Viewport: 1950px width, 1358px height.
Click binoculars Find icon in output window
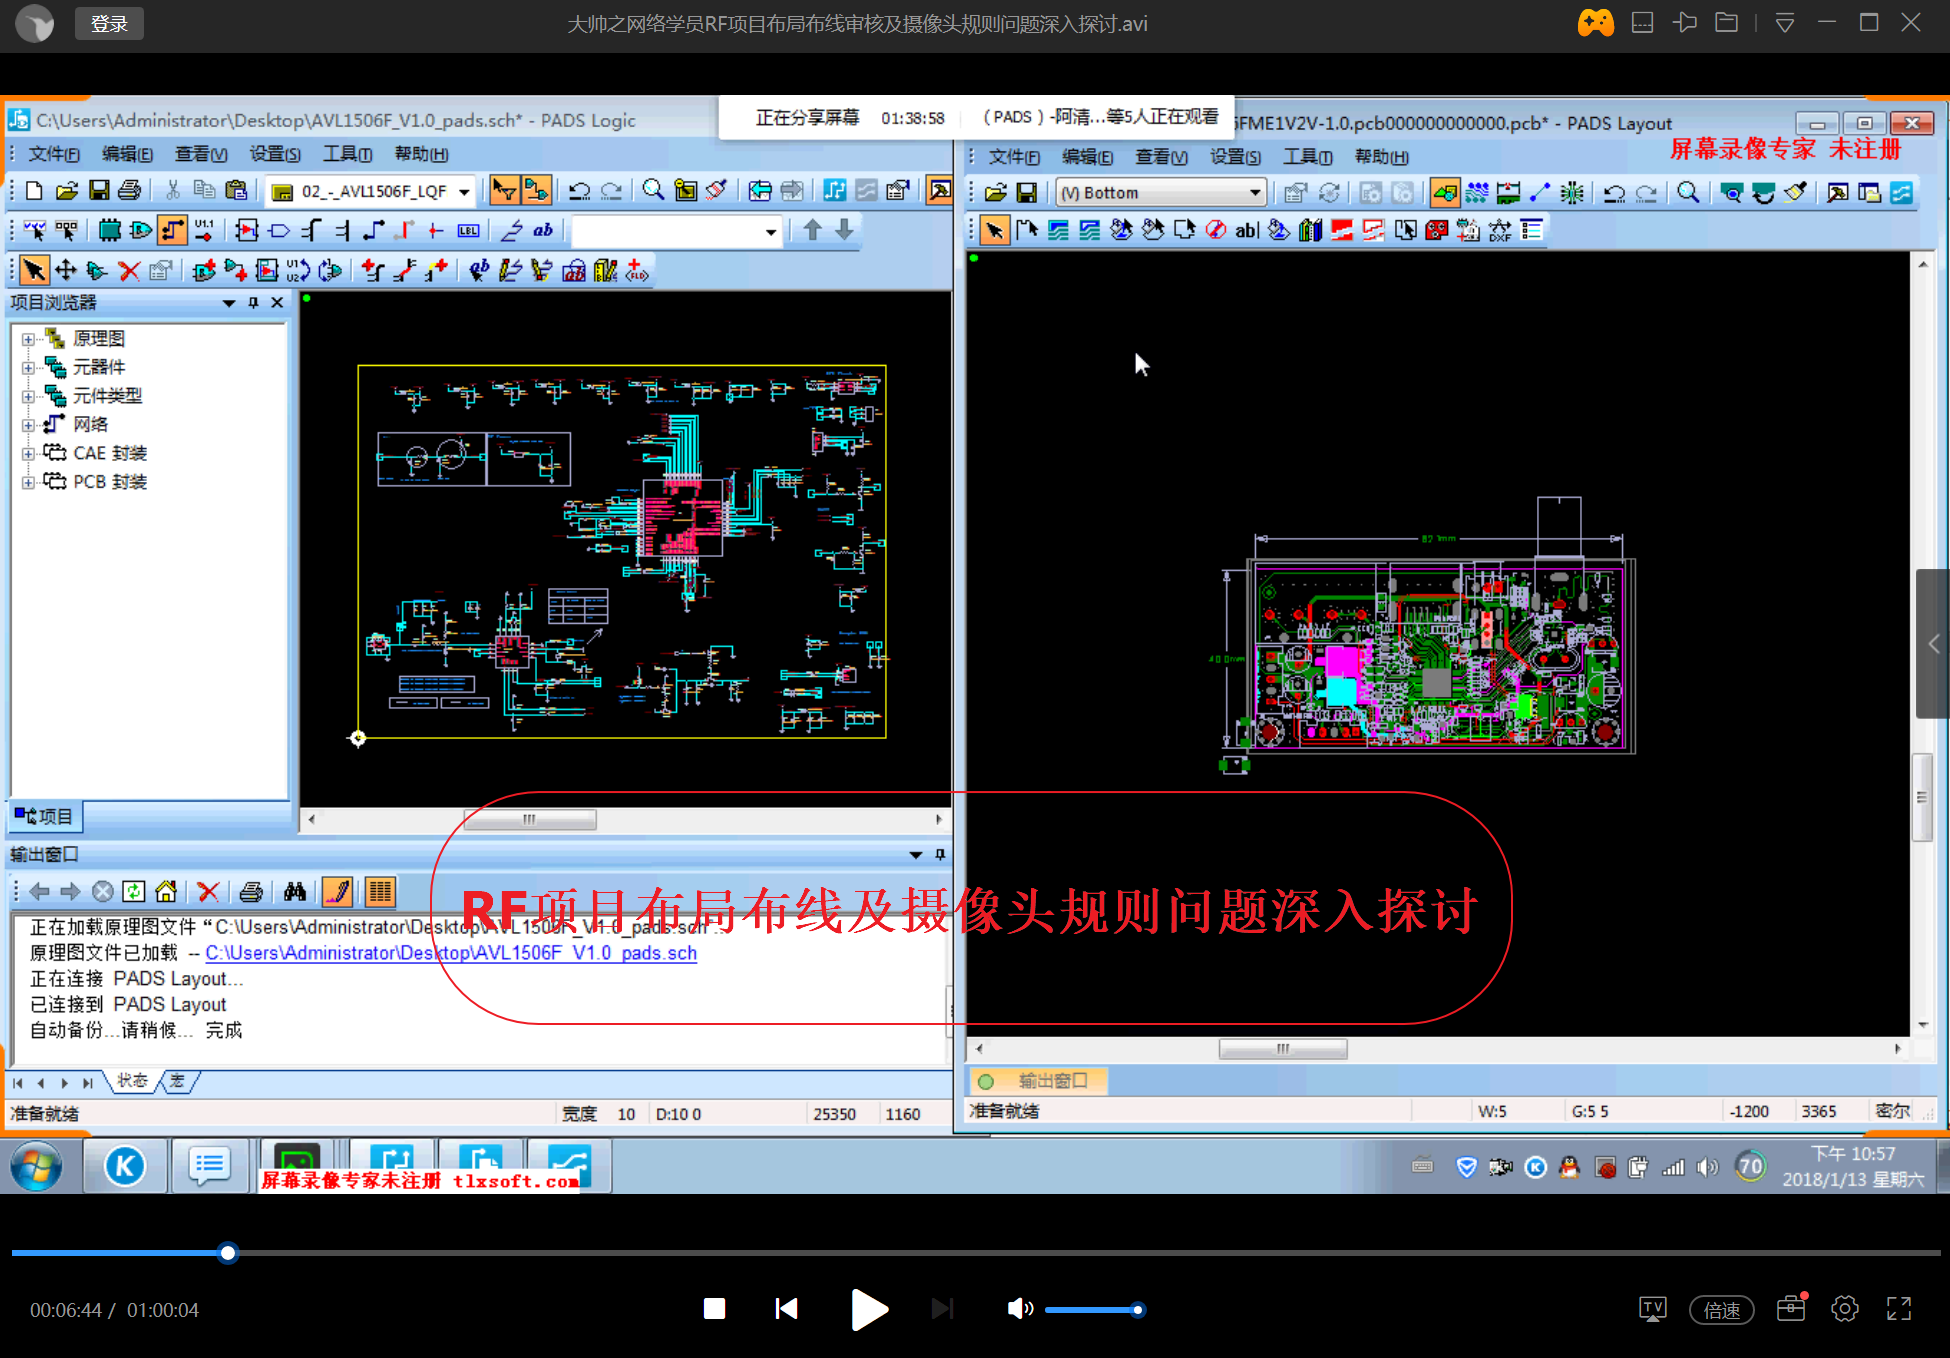pyautogui.click(x=294, y=891)
